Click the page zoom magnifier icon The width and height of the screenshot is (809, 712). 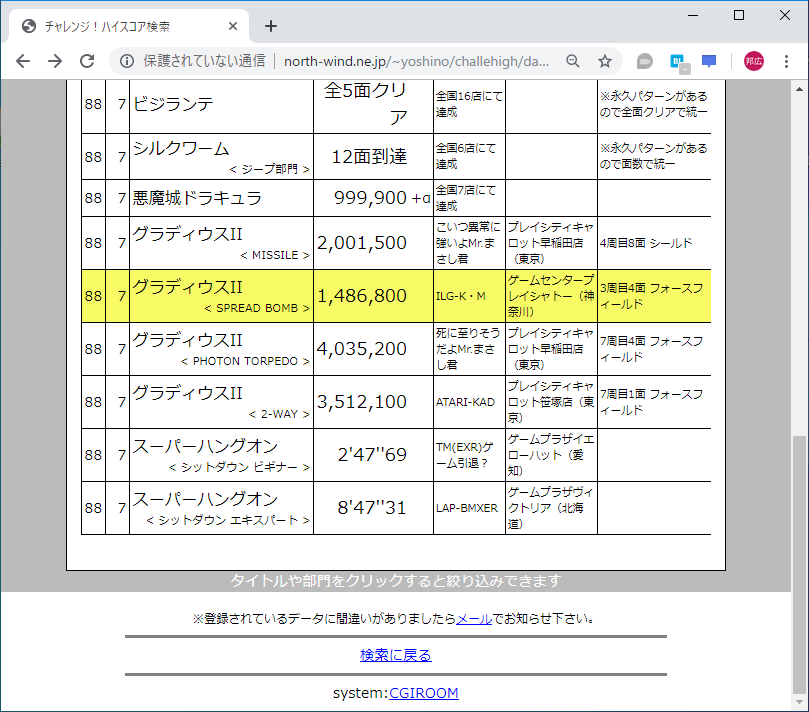(572, 61)
